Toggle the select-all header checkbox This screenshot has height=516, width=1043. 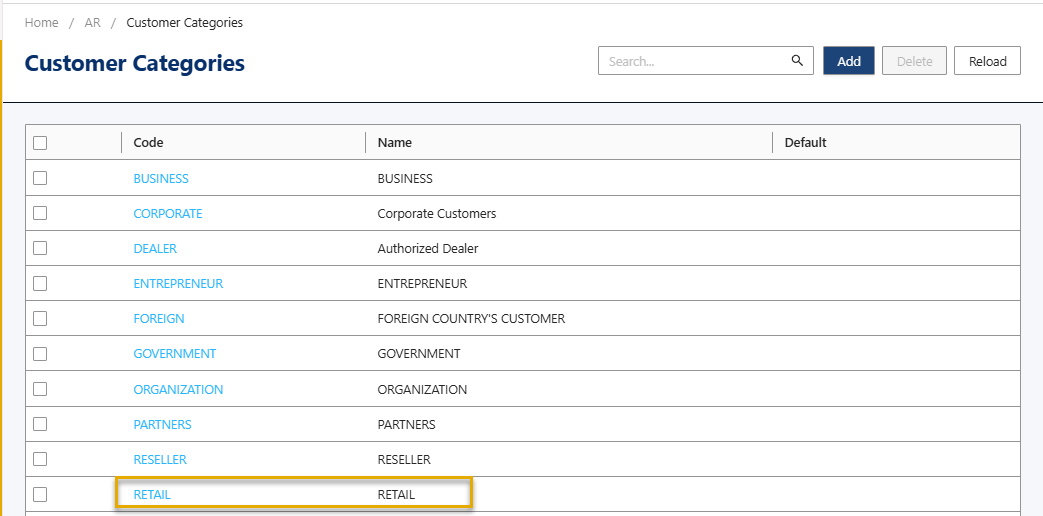tap(40, 142)
